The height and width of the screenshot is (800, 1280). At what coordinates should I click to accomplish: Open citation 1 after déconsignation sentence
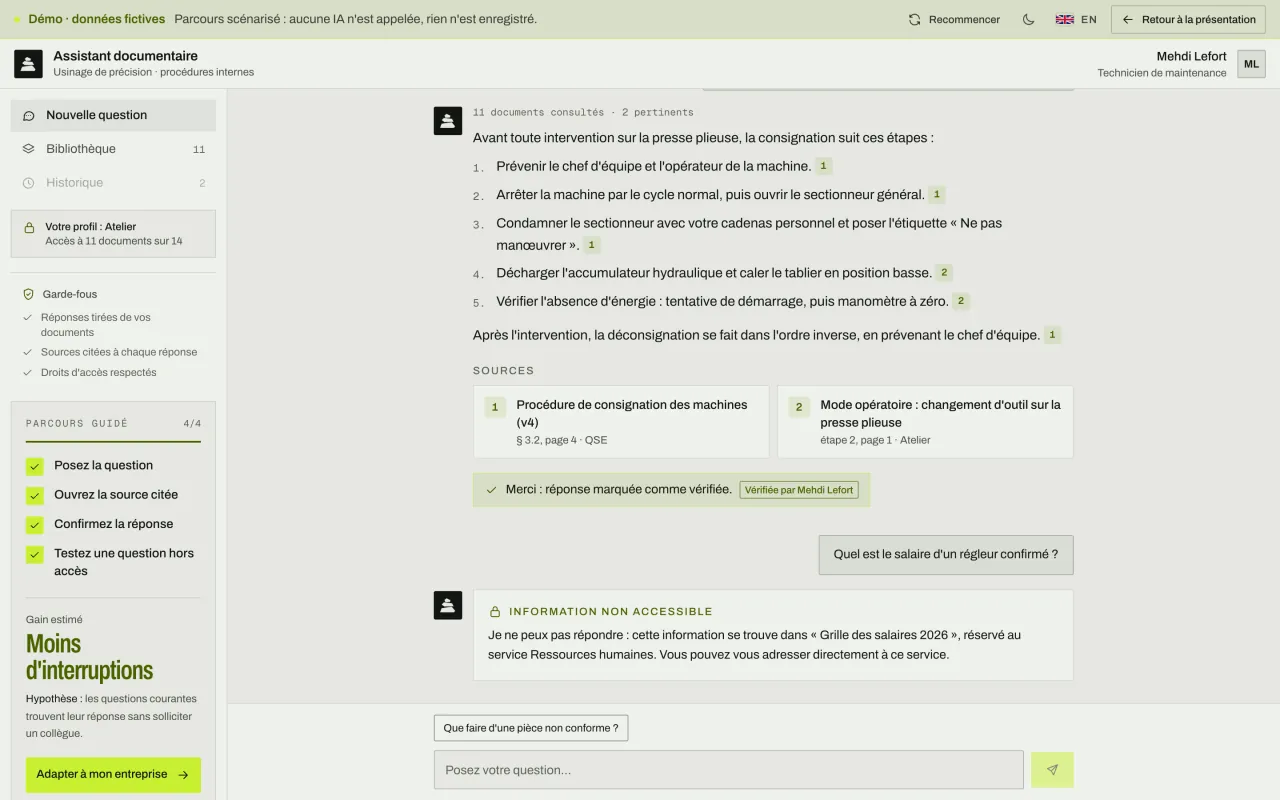point(1052,335)
